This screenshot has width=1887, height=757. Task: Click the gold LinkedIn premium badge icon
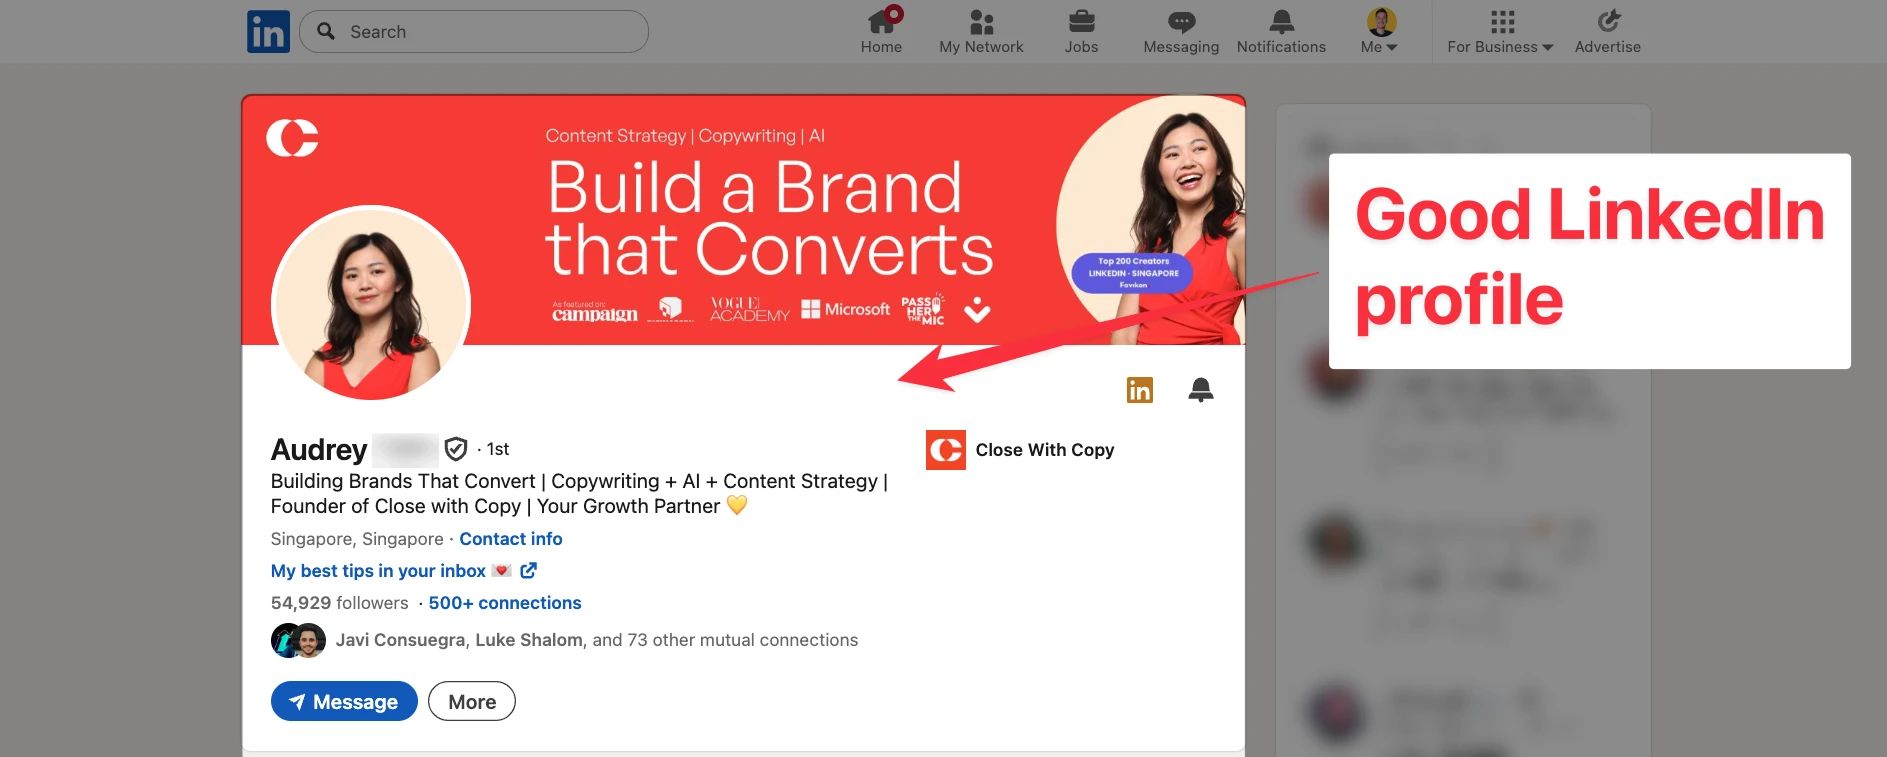1140,390
